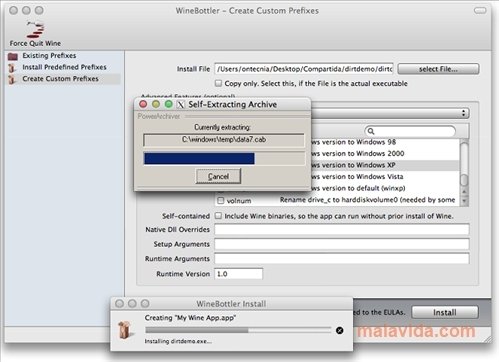Enable the Self-contained Include Wine binaries checkbox
499x362 pixels.
pos(218,216)
